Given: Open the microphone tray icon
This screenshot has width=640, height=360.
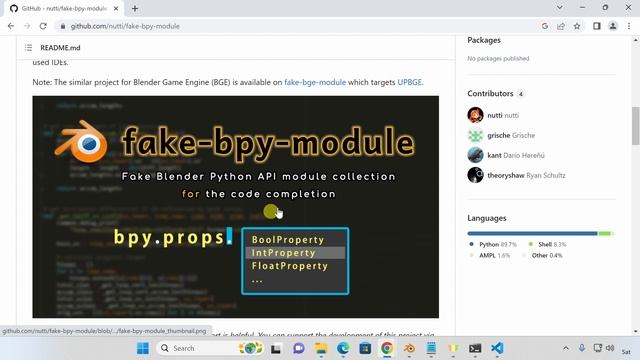Looking at the screenshot, I should [582, 348].
